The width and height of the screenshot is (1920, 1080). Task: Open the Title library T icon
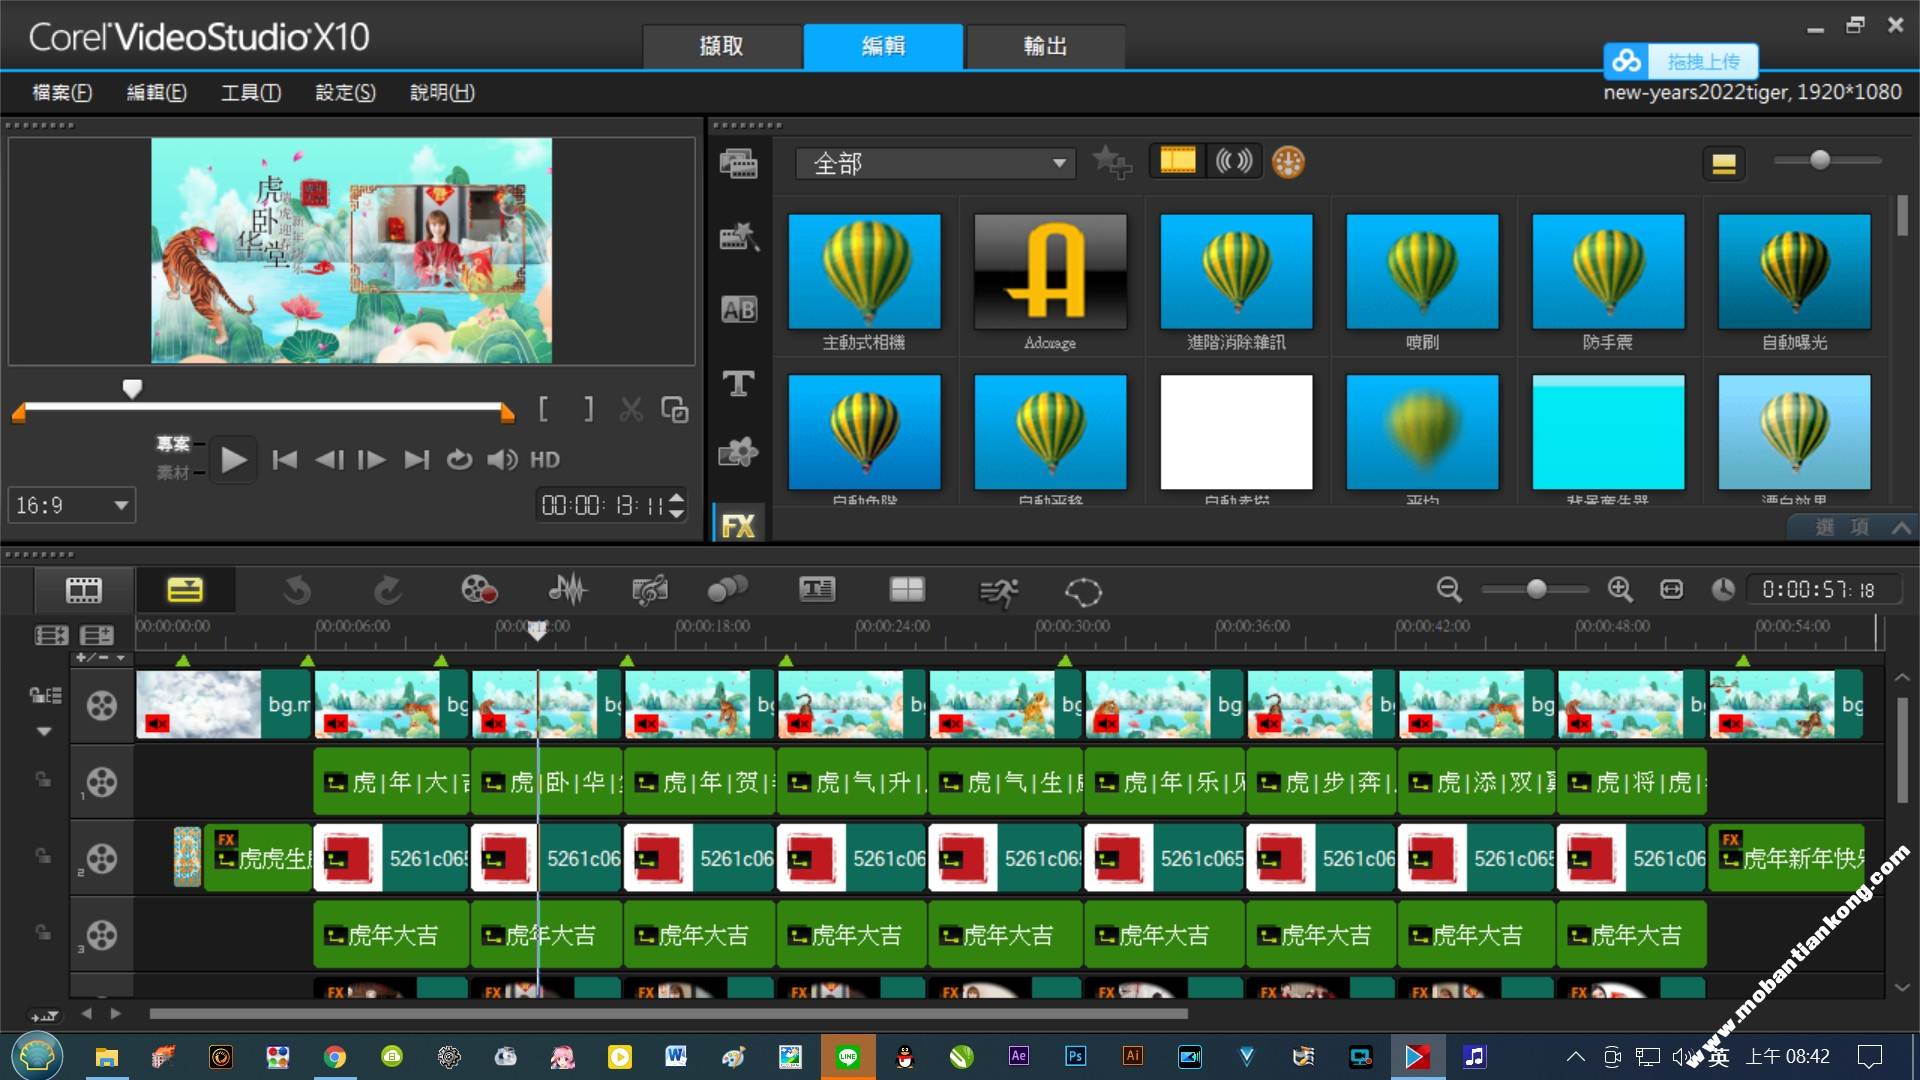tap(739, 383)
